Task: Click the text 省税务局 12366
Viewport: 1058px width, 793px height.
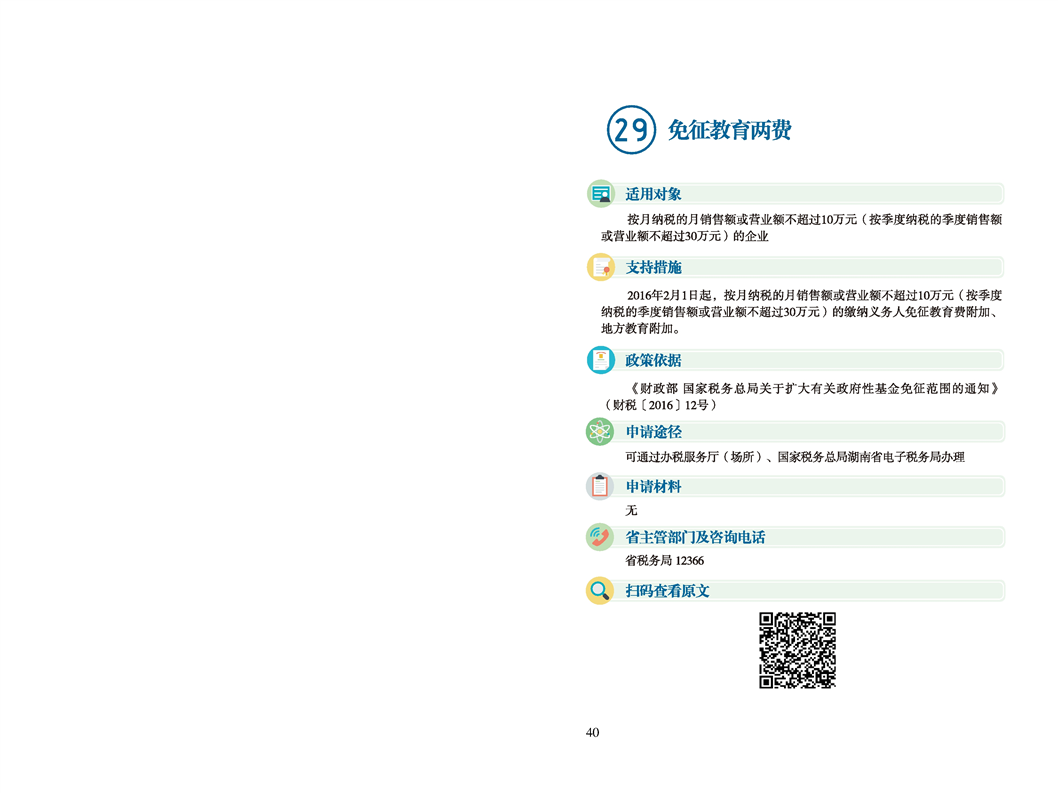Action: point(665,561)
